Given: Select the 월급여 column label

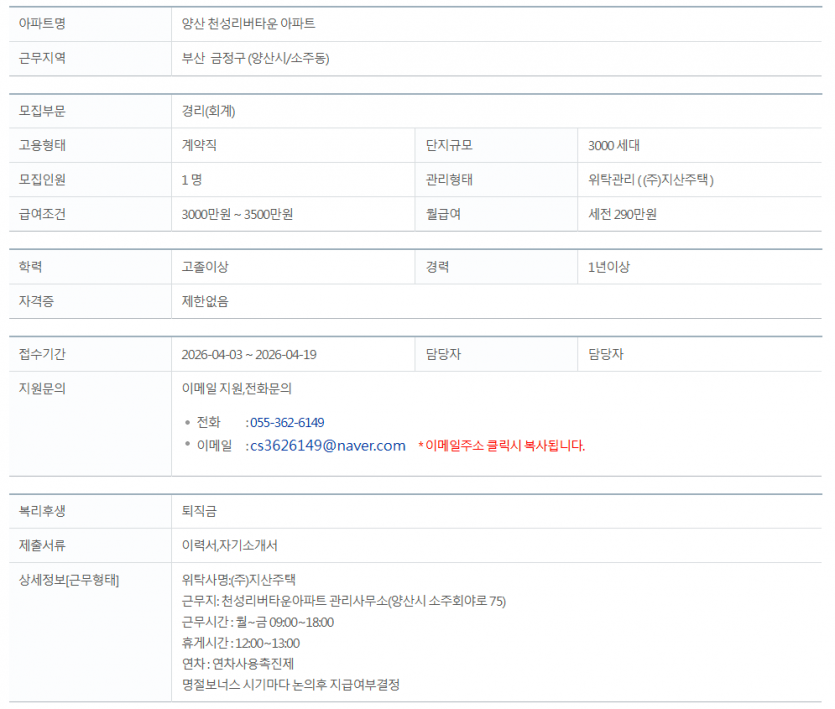Looking at the screenshot, I should [443, 214].
